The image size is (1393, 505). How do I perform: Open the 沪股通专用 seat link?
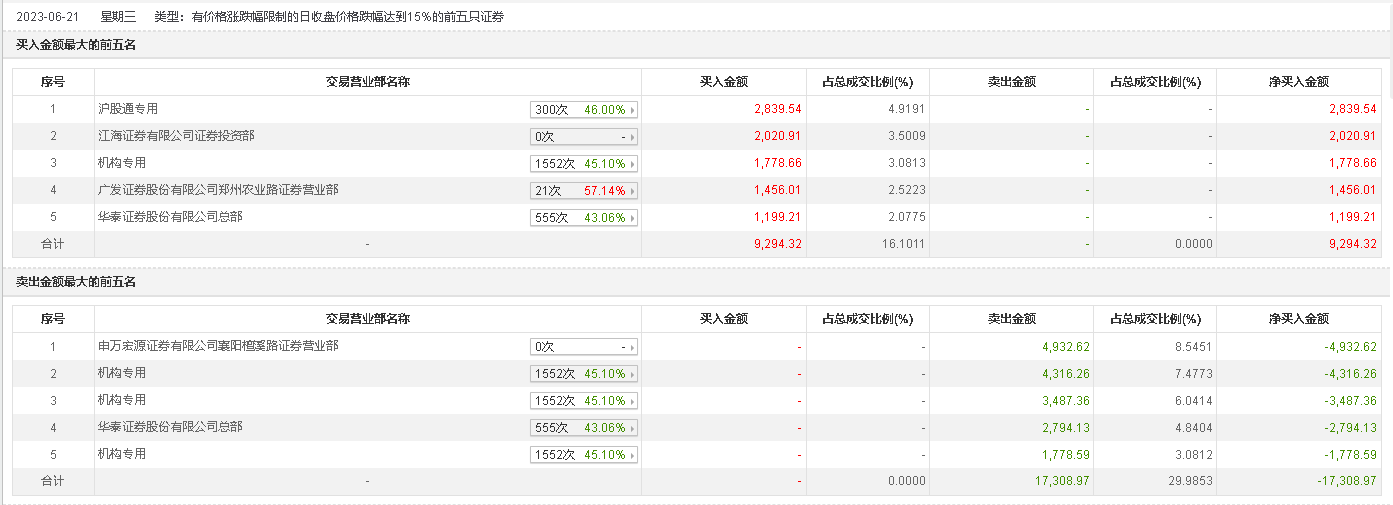pos(128,109)
